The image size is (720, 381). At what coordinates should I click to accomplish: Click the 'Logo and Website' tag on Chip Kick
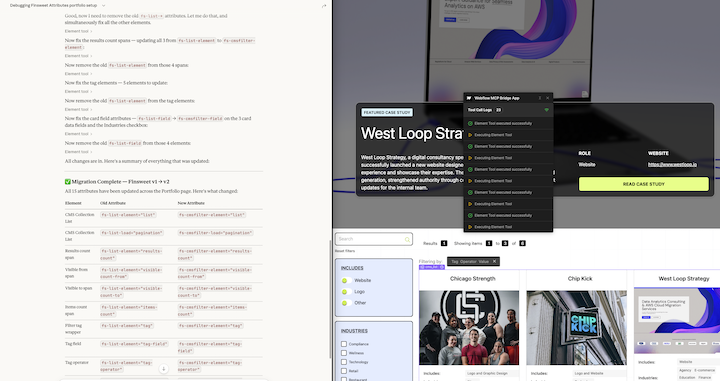588,374
